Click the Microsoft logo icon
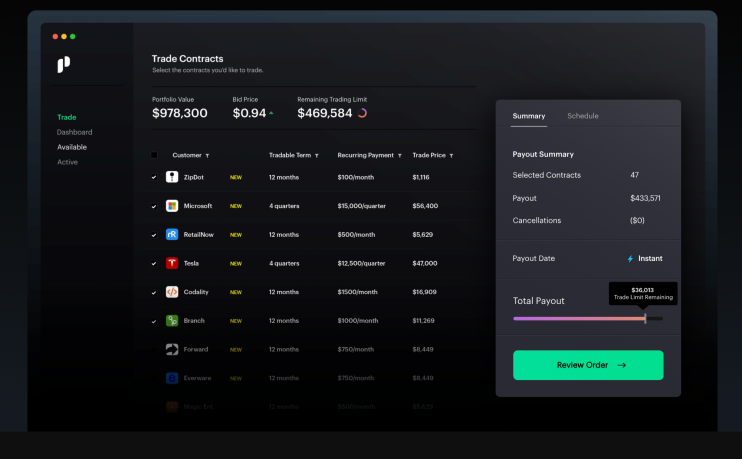742x459 pixels. [x=172, y=206]
